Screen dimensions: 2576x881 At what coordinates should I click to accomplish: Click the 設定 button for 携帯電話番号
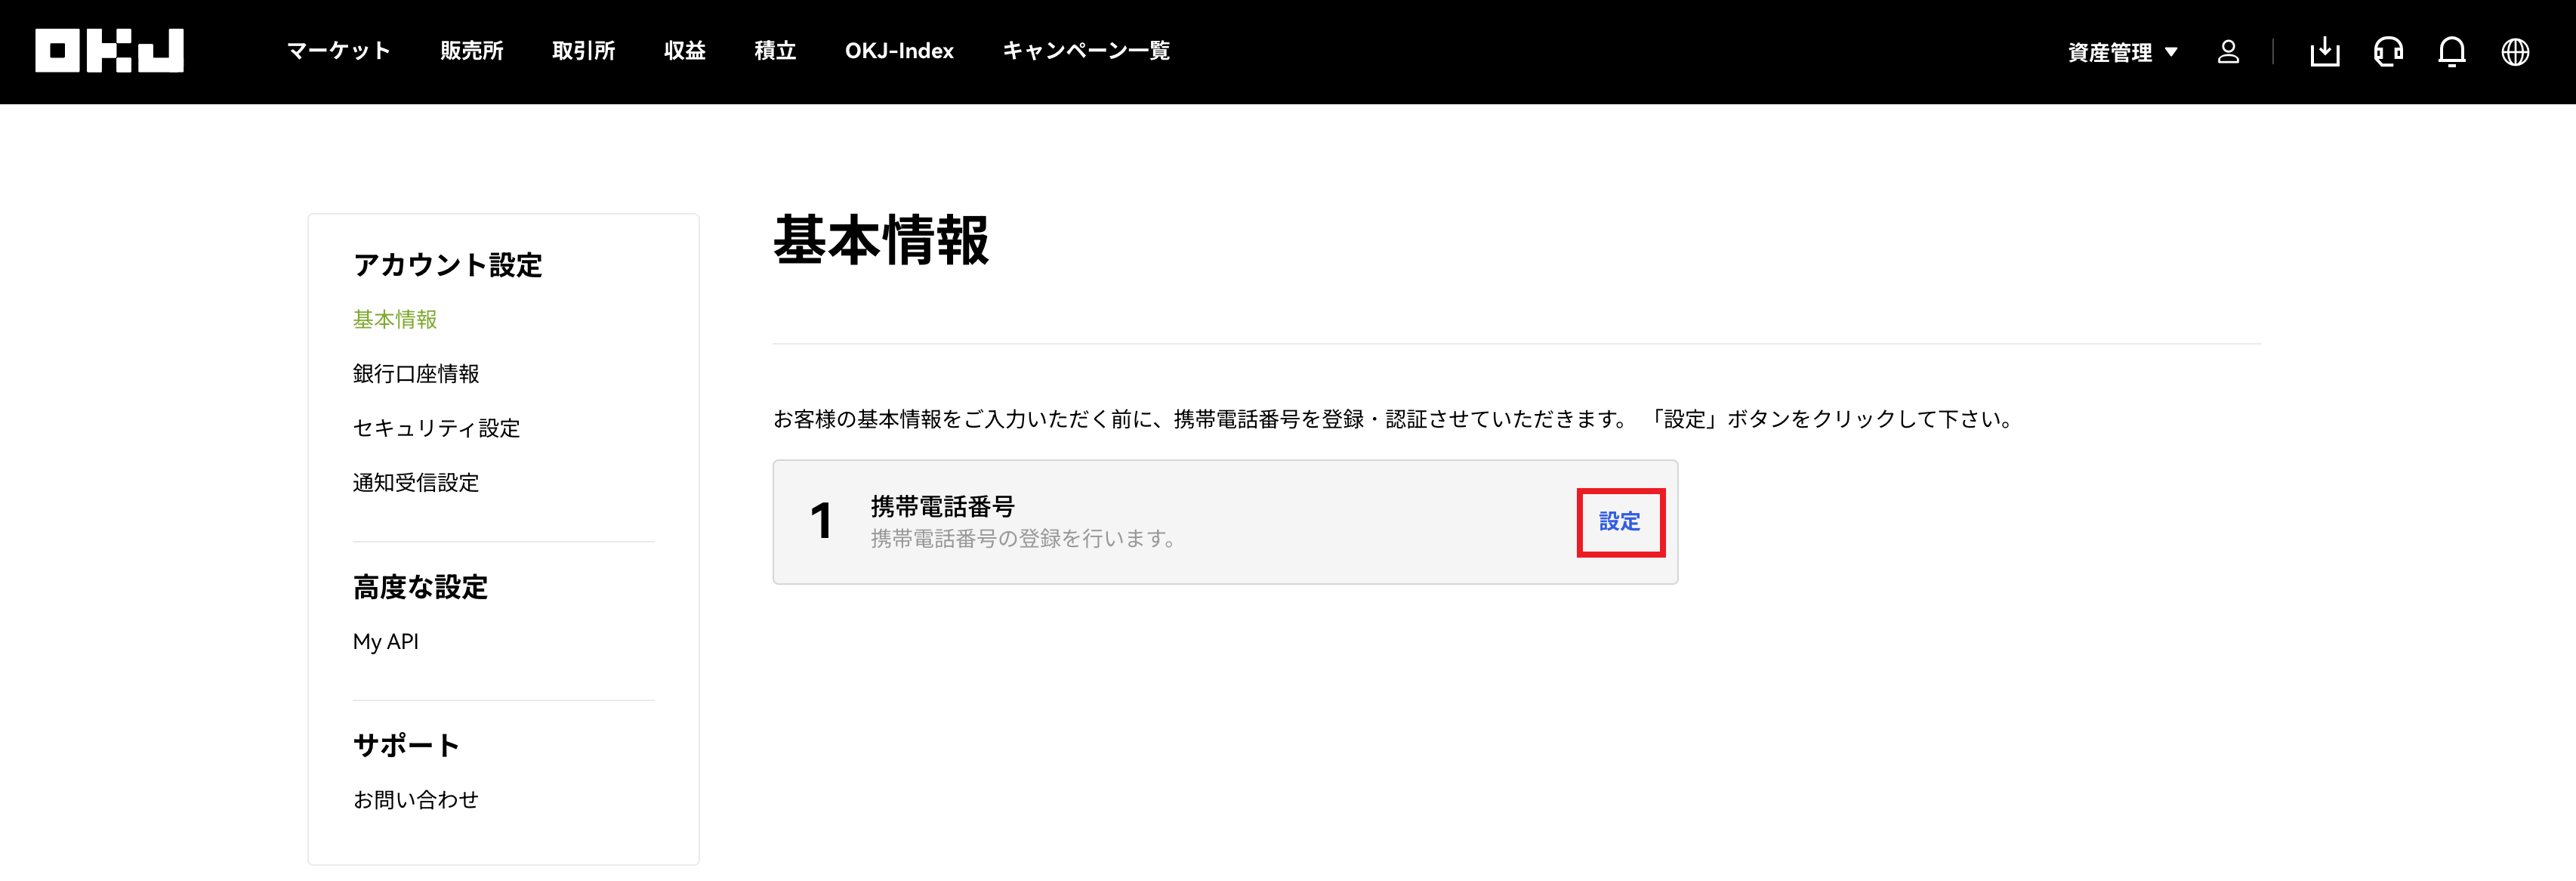pos(1620,522)
